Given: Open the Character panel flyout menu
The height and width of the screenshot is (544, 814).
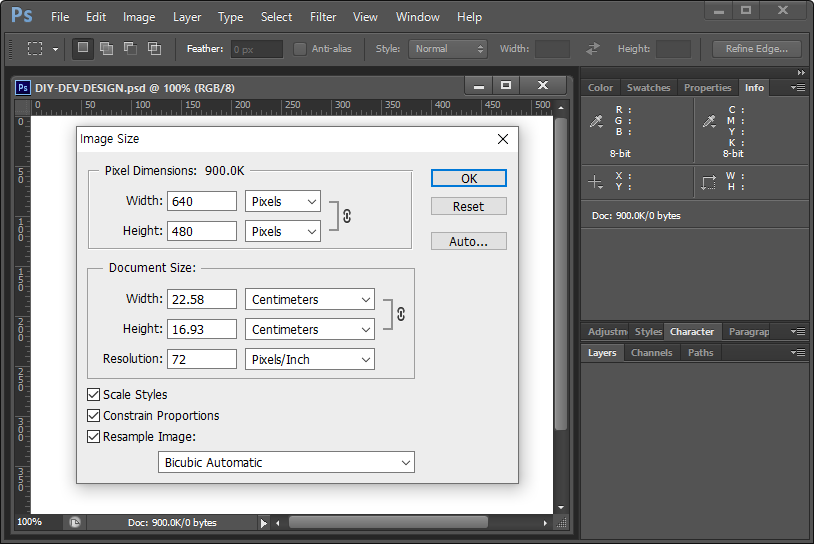Looking at the screenshot, I should [798, 331].
